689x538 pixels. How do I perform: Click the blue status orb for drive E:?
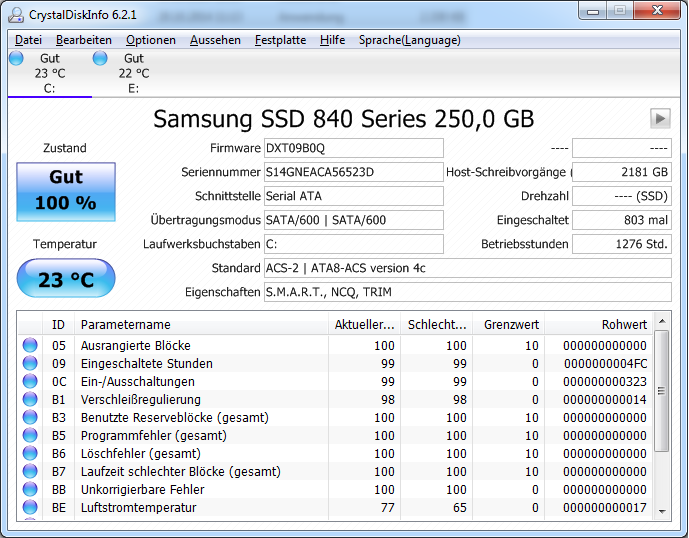coord(100,58)
